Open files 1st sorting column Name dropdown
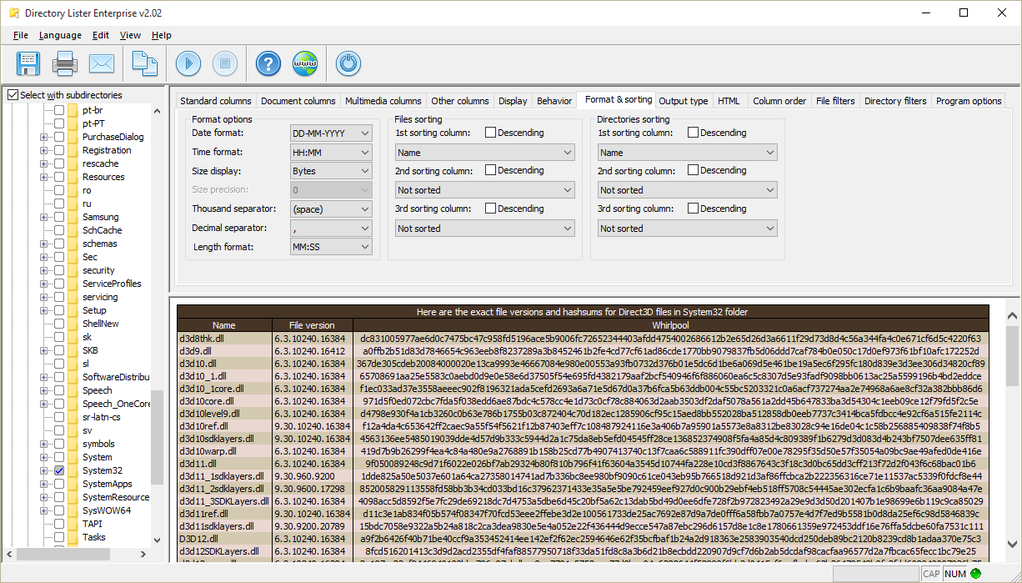This screenshot has height=583, width=1022. [484, 153]
